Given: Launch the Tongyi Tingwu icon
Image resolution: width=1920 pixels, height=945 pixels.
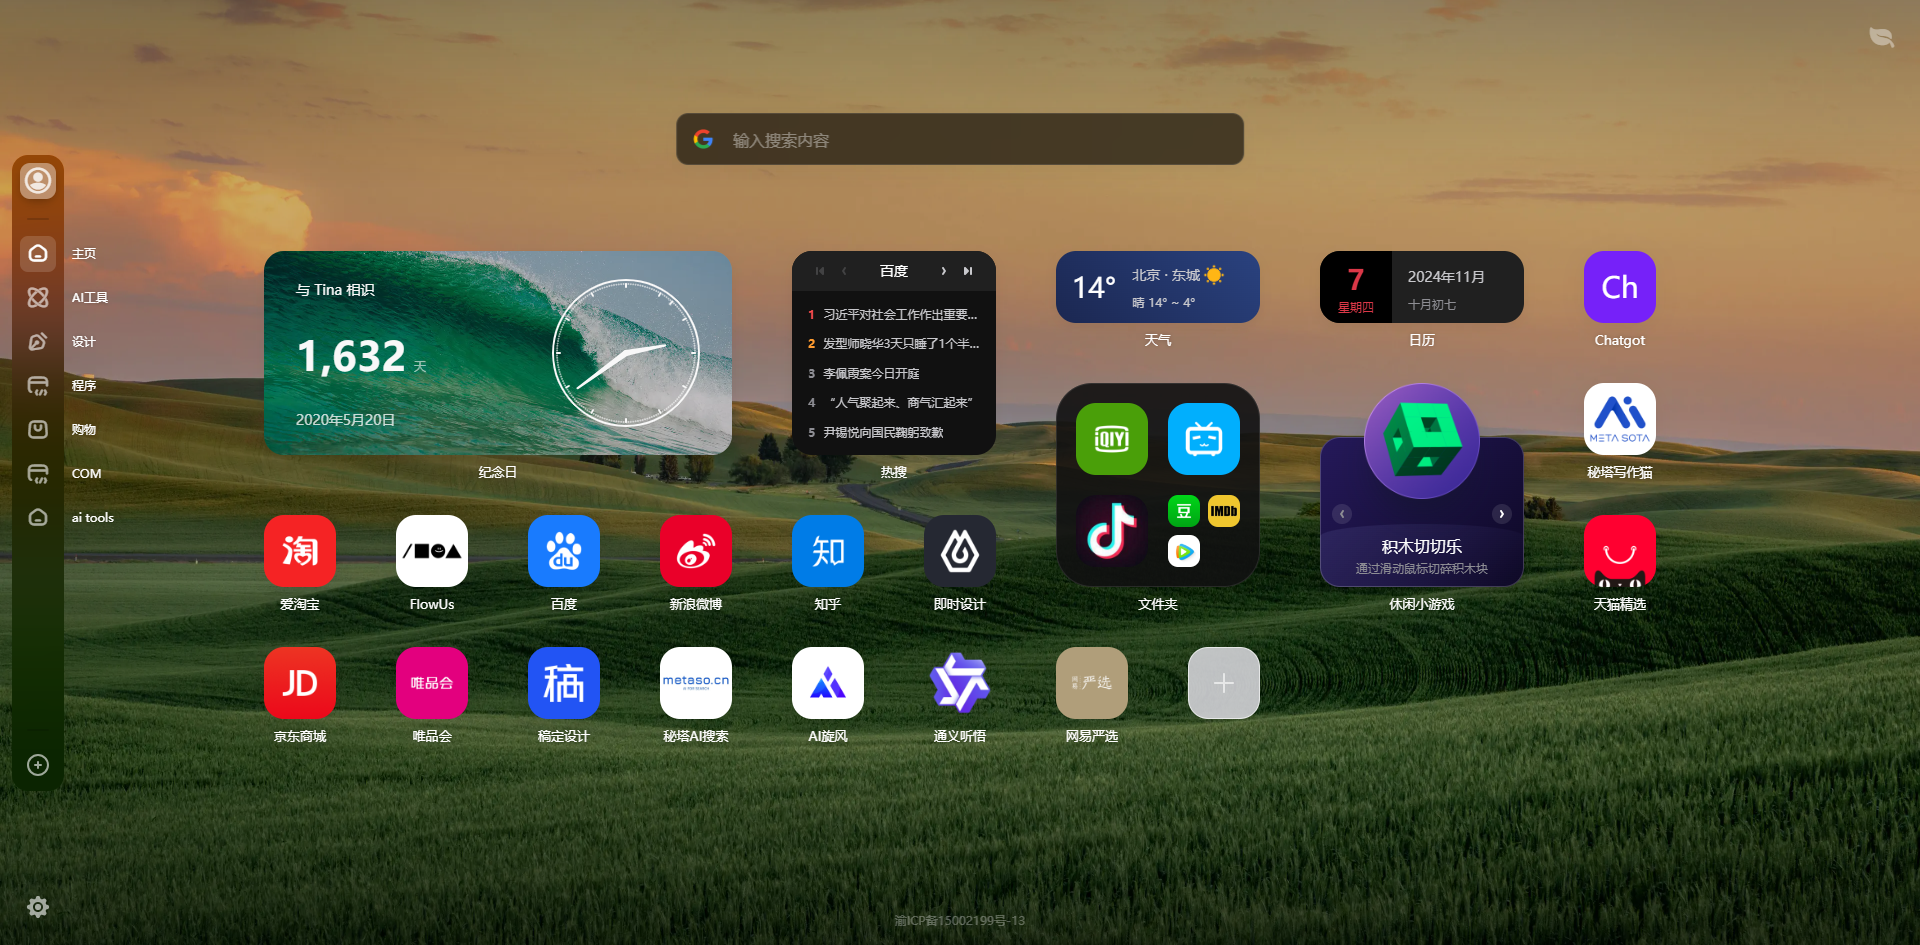Looking at the screenshot, I should pos(959,683).
